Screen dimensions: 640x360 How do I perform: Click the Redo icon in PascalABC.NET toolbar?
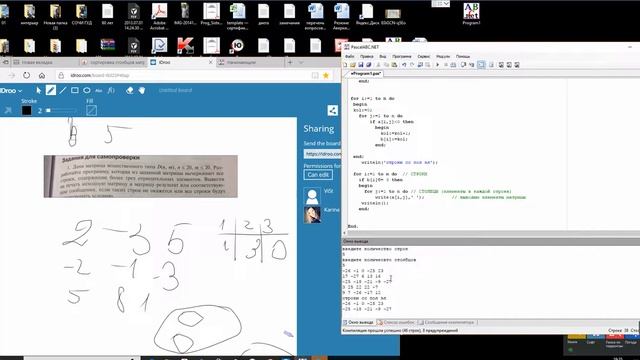tap(412, 65)
